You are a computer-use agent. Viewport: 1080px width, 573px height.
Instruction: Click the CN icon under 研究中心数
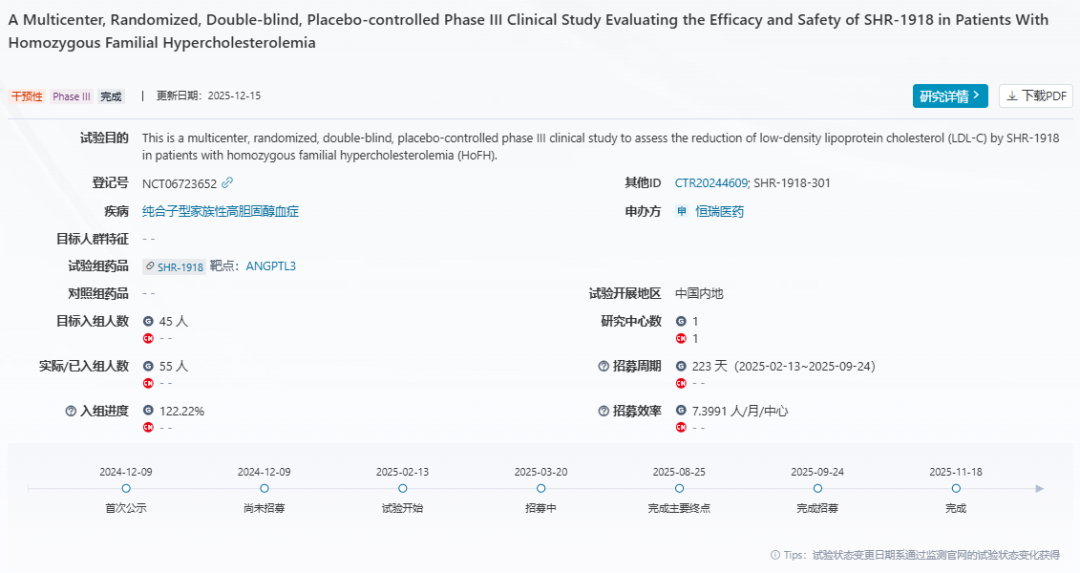[x=681, y=338]
